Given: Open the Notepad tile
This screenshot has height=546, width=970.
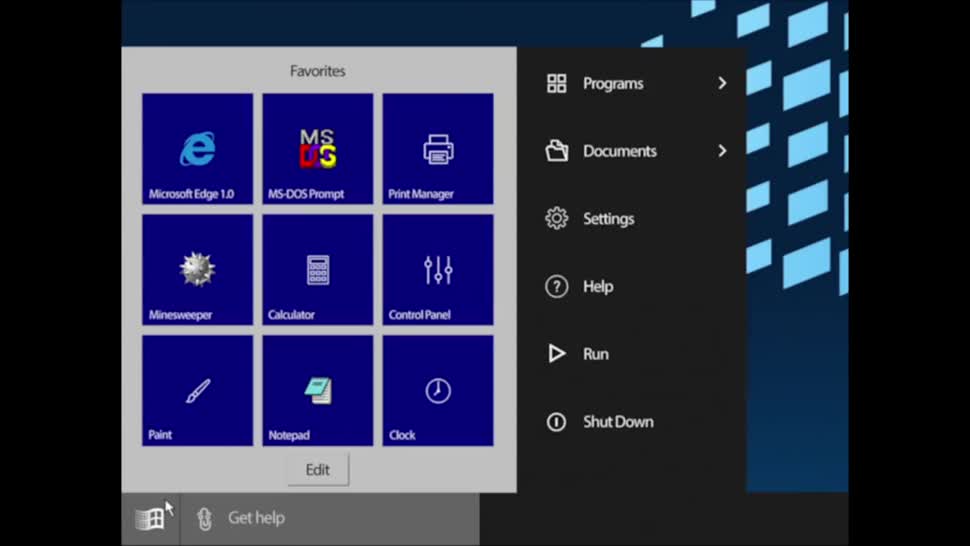Looking at the screenshot, I should (x=317, y=390).
